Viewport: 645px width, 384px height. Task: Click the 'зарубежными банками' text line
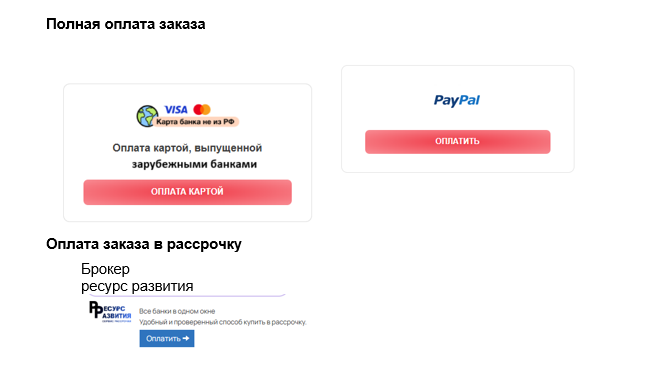(194, 164)
